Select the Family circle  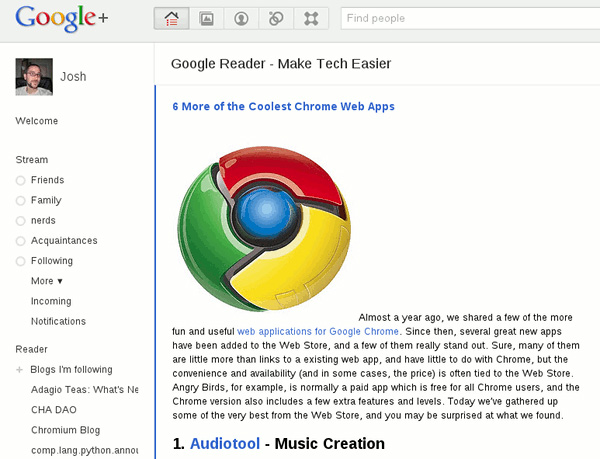(46, 200)
